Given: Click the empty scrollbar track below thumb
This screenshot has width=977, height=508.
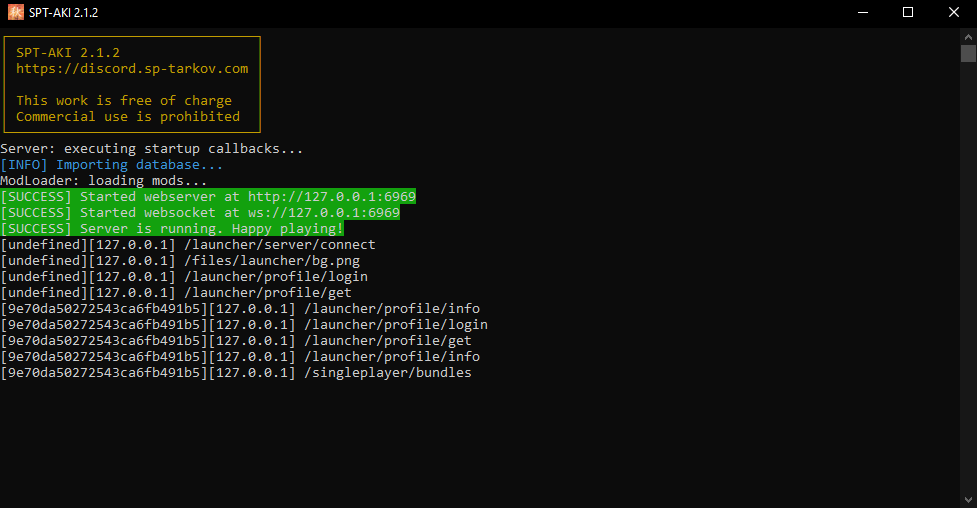Looking at the screenshot, I should pyautogui.click(x=968, y=277).
